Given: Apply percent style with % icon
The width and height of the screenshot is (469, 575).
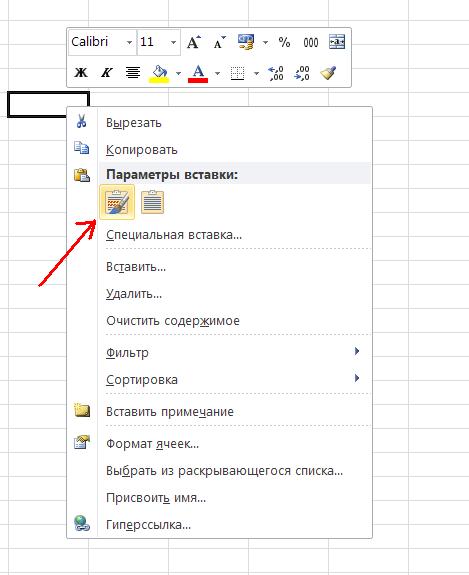Looking at the screenshot, I should tap(284, 43).
